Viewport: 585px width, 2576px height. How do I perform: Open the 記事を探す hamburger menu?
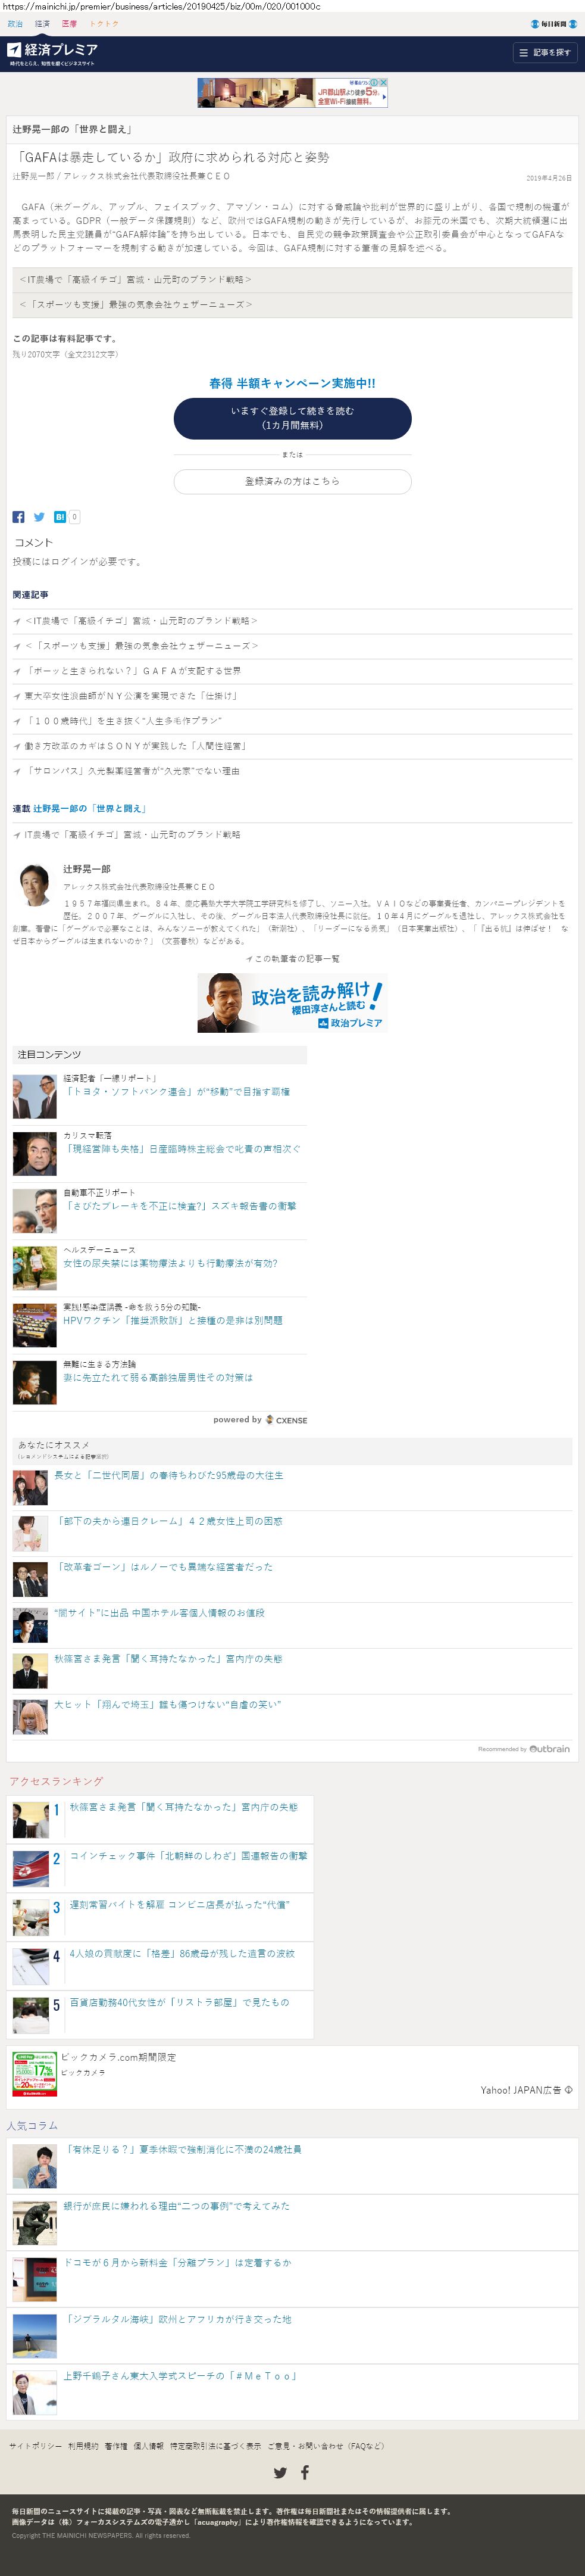pyautogui.click(x=545, y=52)
